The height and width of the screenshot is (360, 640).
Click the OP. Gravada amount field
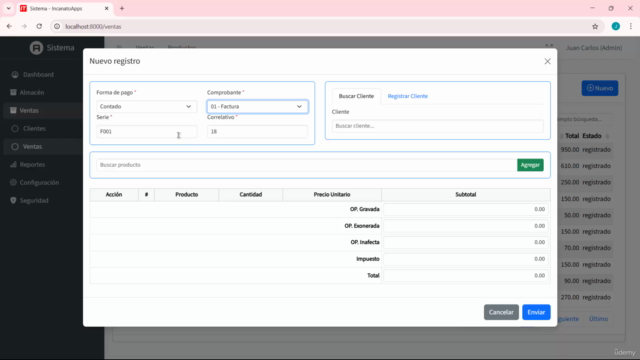click(x=466, y=209)
